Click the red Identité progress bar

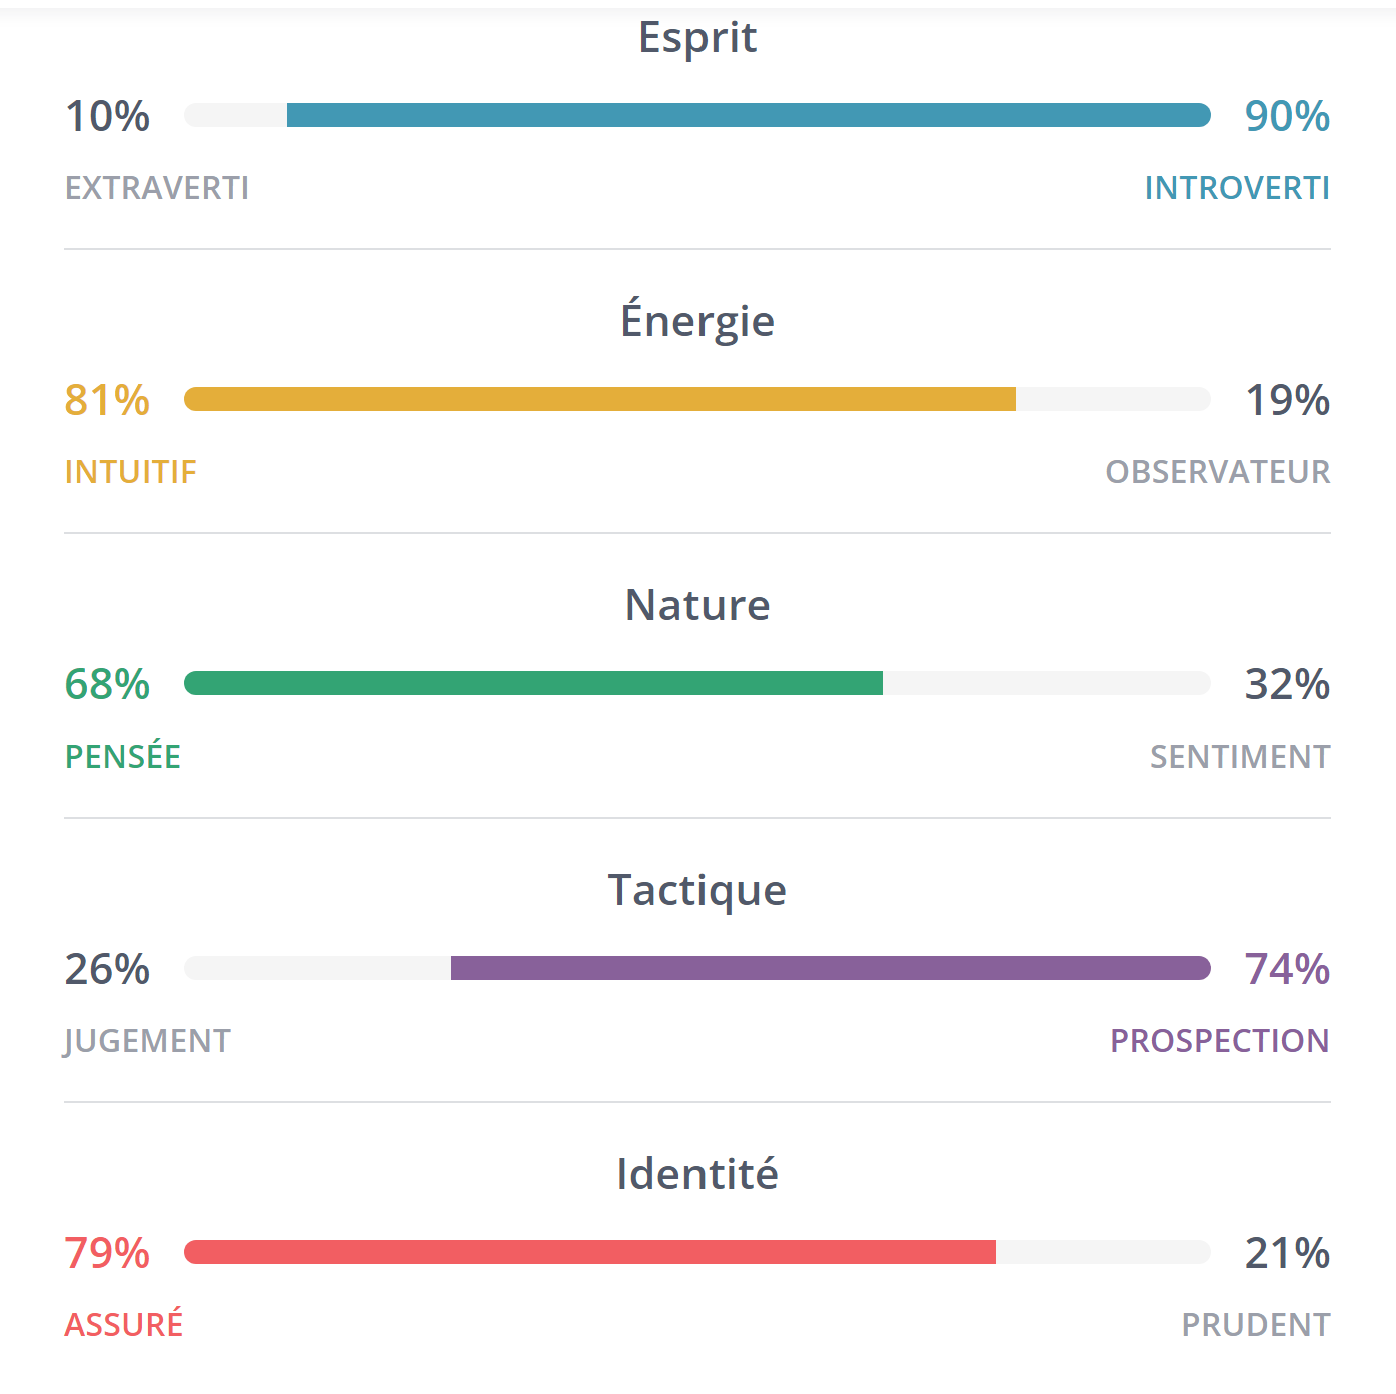[x=590, y=1252]
